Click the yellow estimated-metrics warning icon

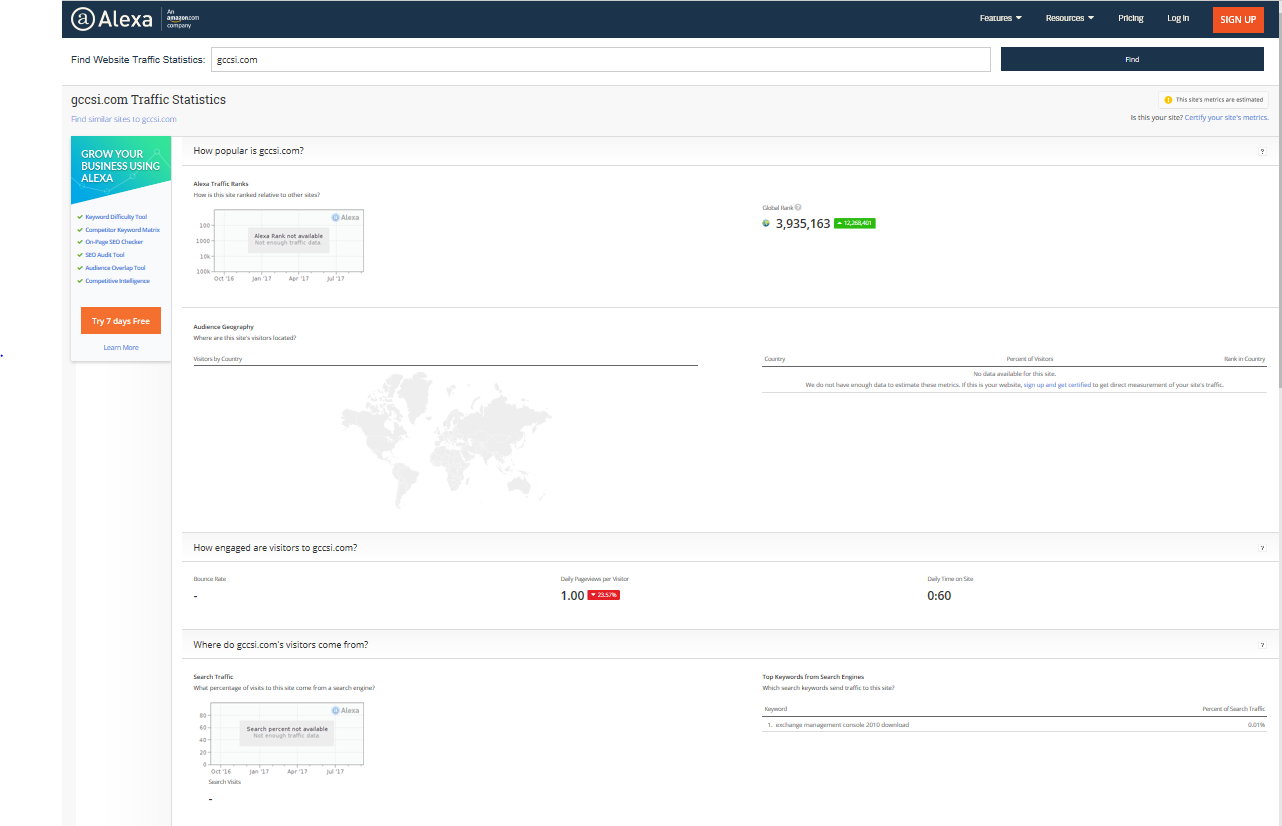1168,100
